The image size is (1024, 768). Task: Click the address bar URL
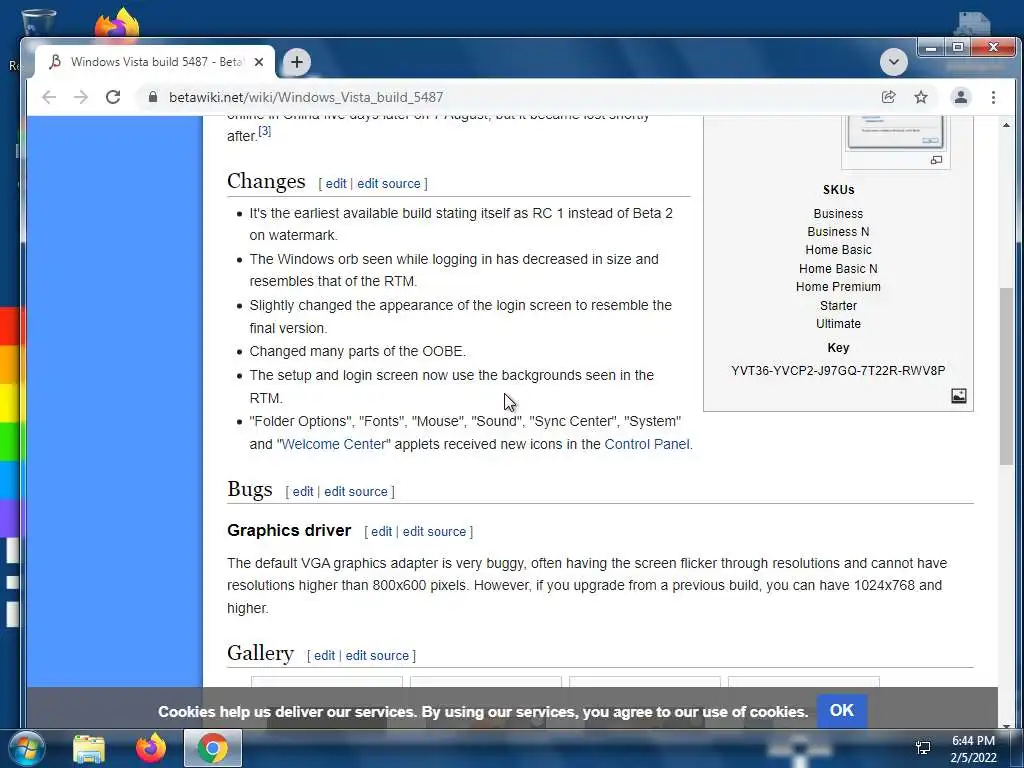point(306,97)
